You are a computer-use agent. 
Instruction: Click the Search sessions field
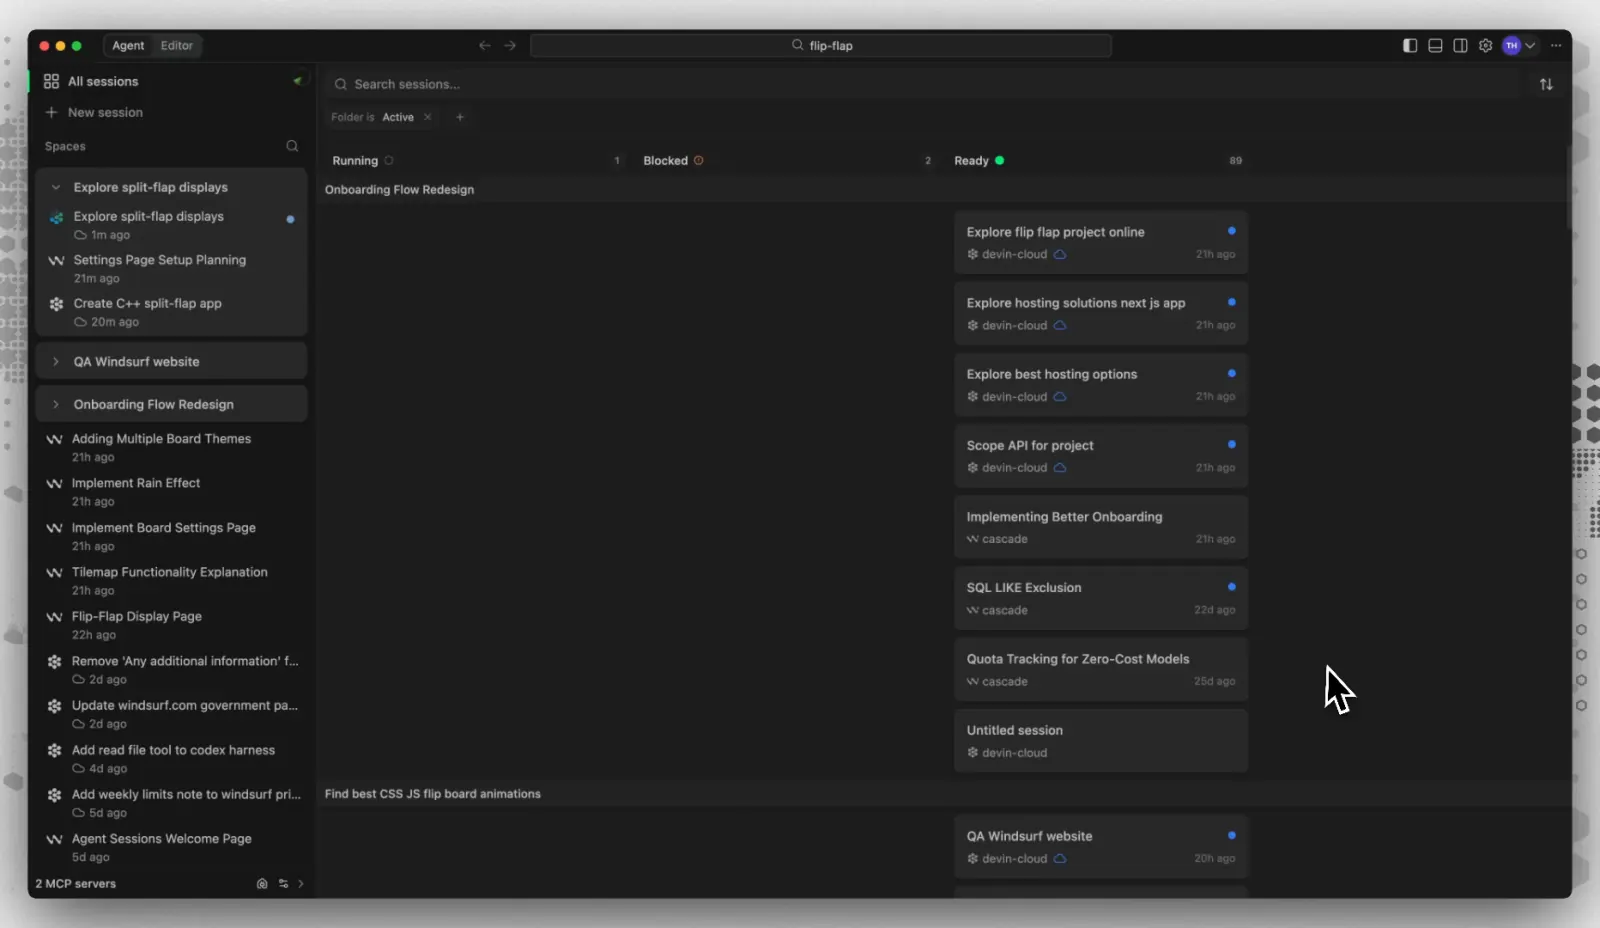[920, 84]
